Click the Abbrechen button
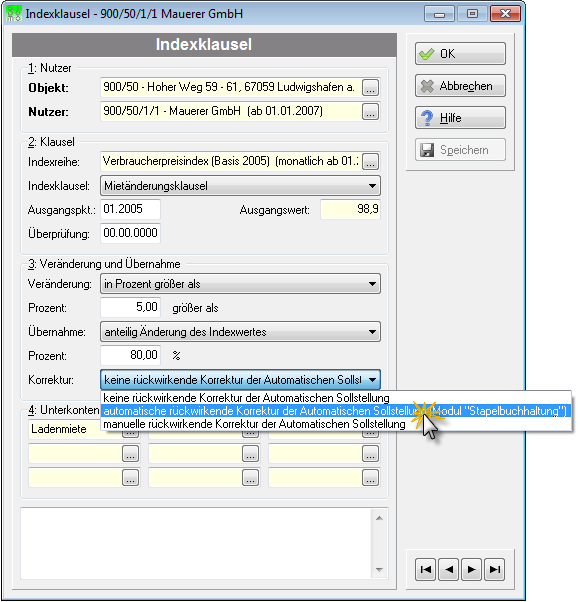Screen dimensions: 580x602 click(x=460, y=86)
